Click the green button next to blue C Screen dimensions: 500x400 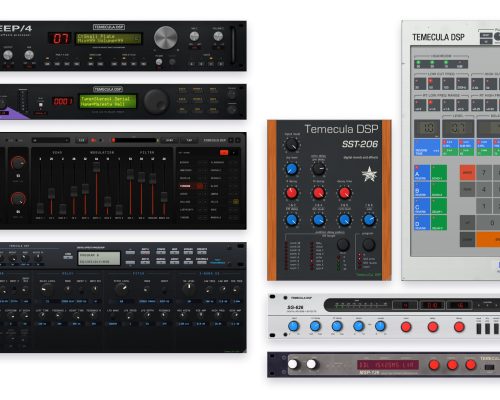point(439,206)
